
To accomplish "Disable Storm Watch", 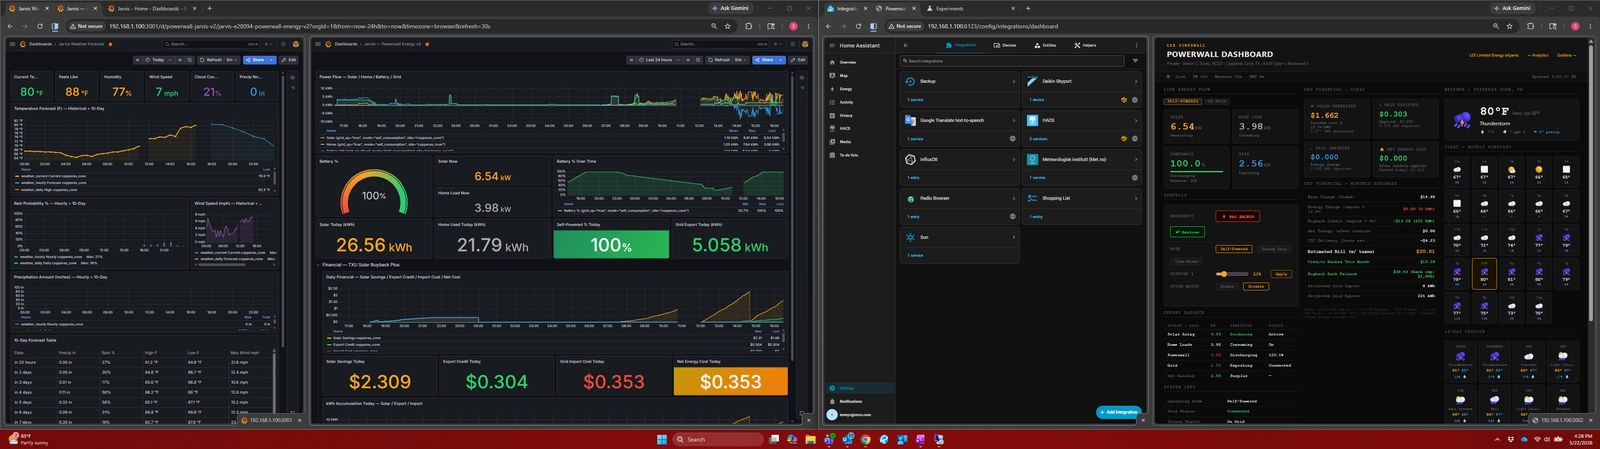I will coord(1256,286).
